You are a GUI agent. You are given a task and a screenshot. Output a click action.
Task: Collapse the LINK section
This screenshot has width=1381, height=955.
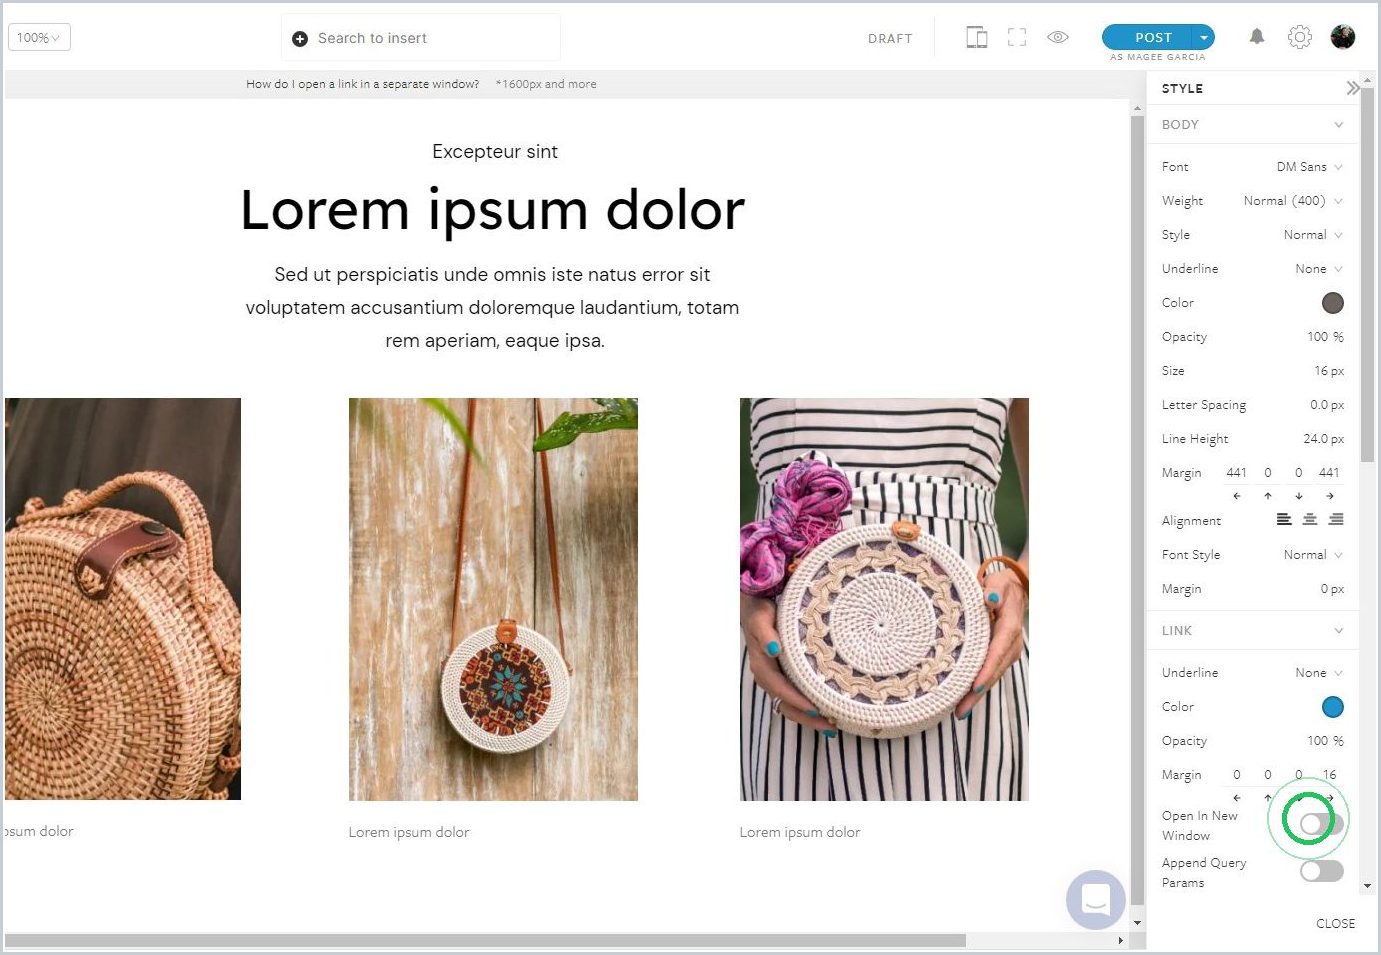[x=1338, y=631]
